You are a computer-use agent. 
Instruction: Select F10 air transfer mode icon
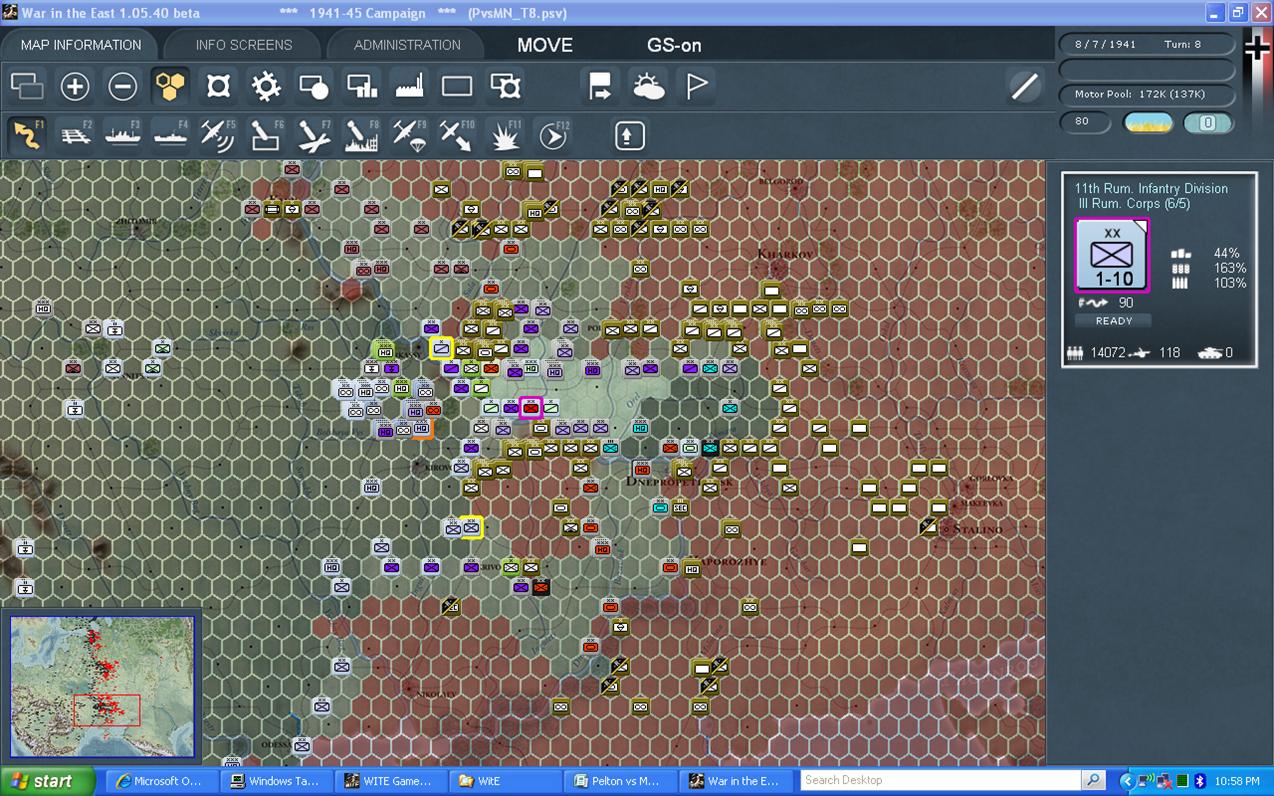point(457,135)
